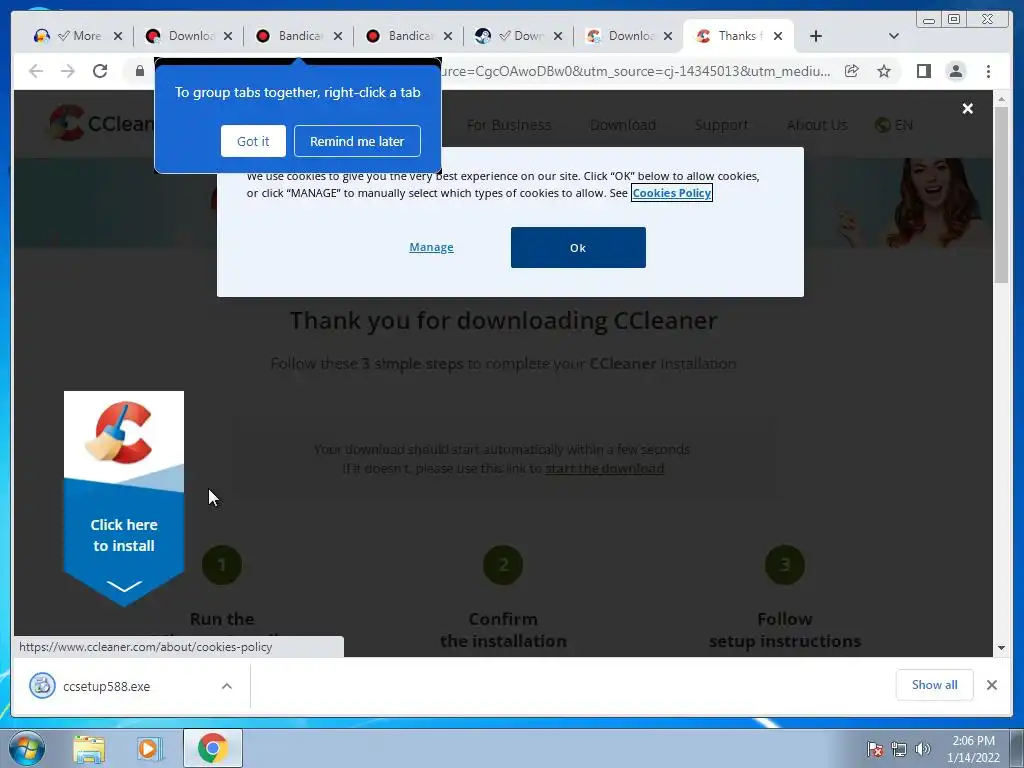Open Action Center flag tray icon

point(875,749)
